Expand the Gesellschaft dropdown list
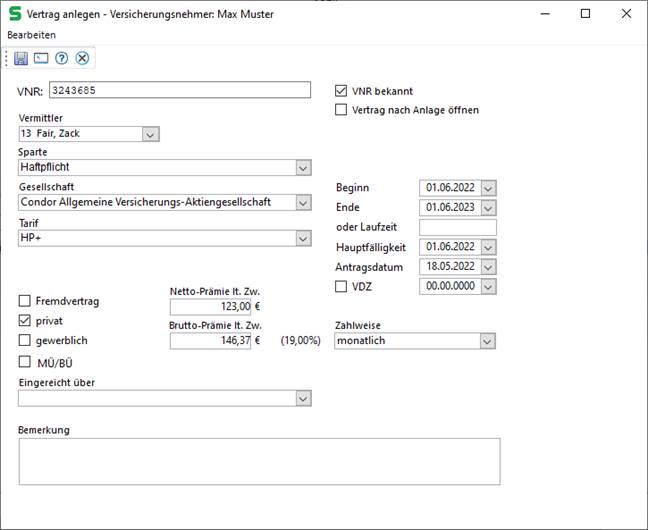 [x=303, y=203]
